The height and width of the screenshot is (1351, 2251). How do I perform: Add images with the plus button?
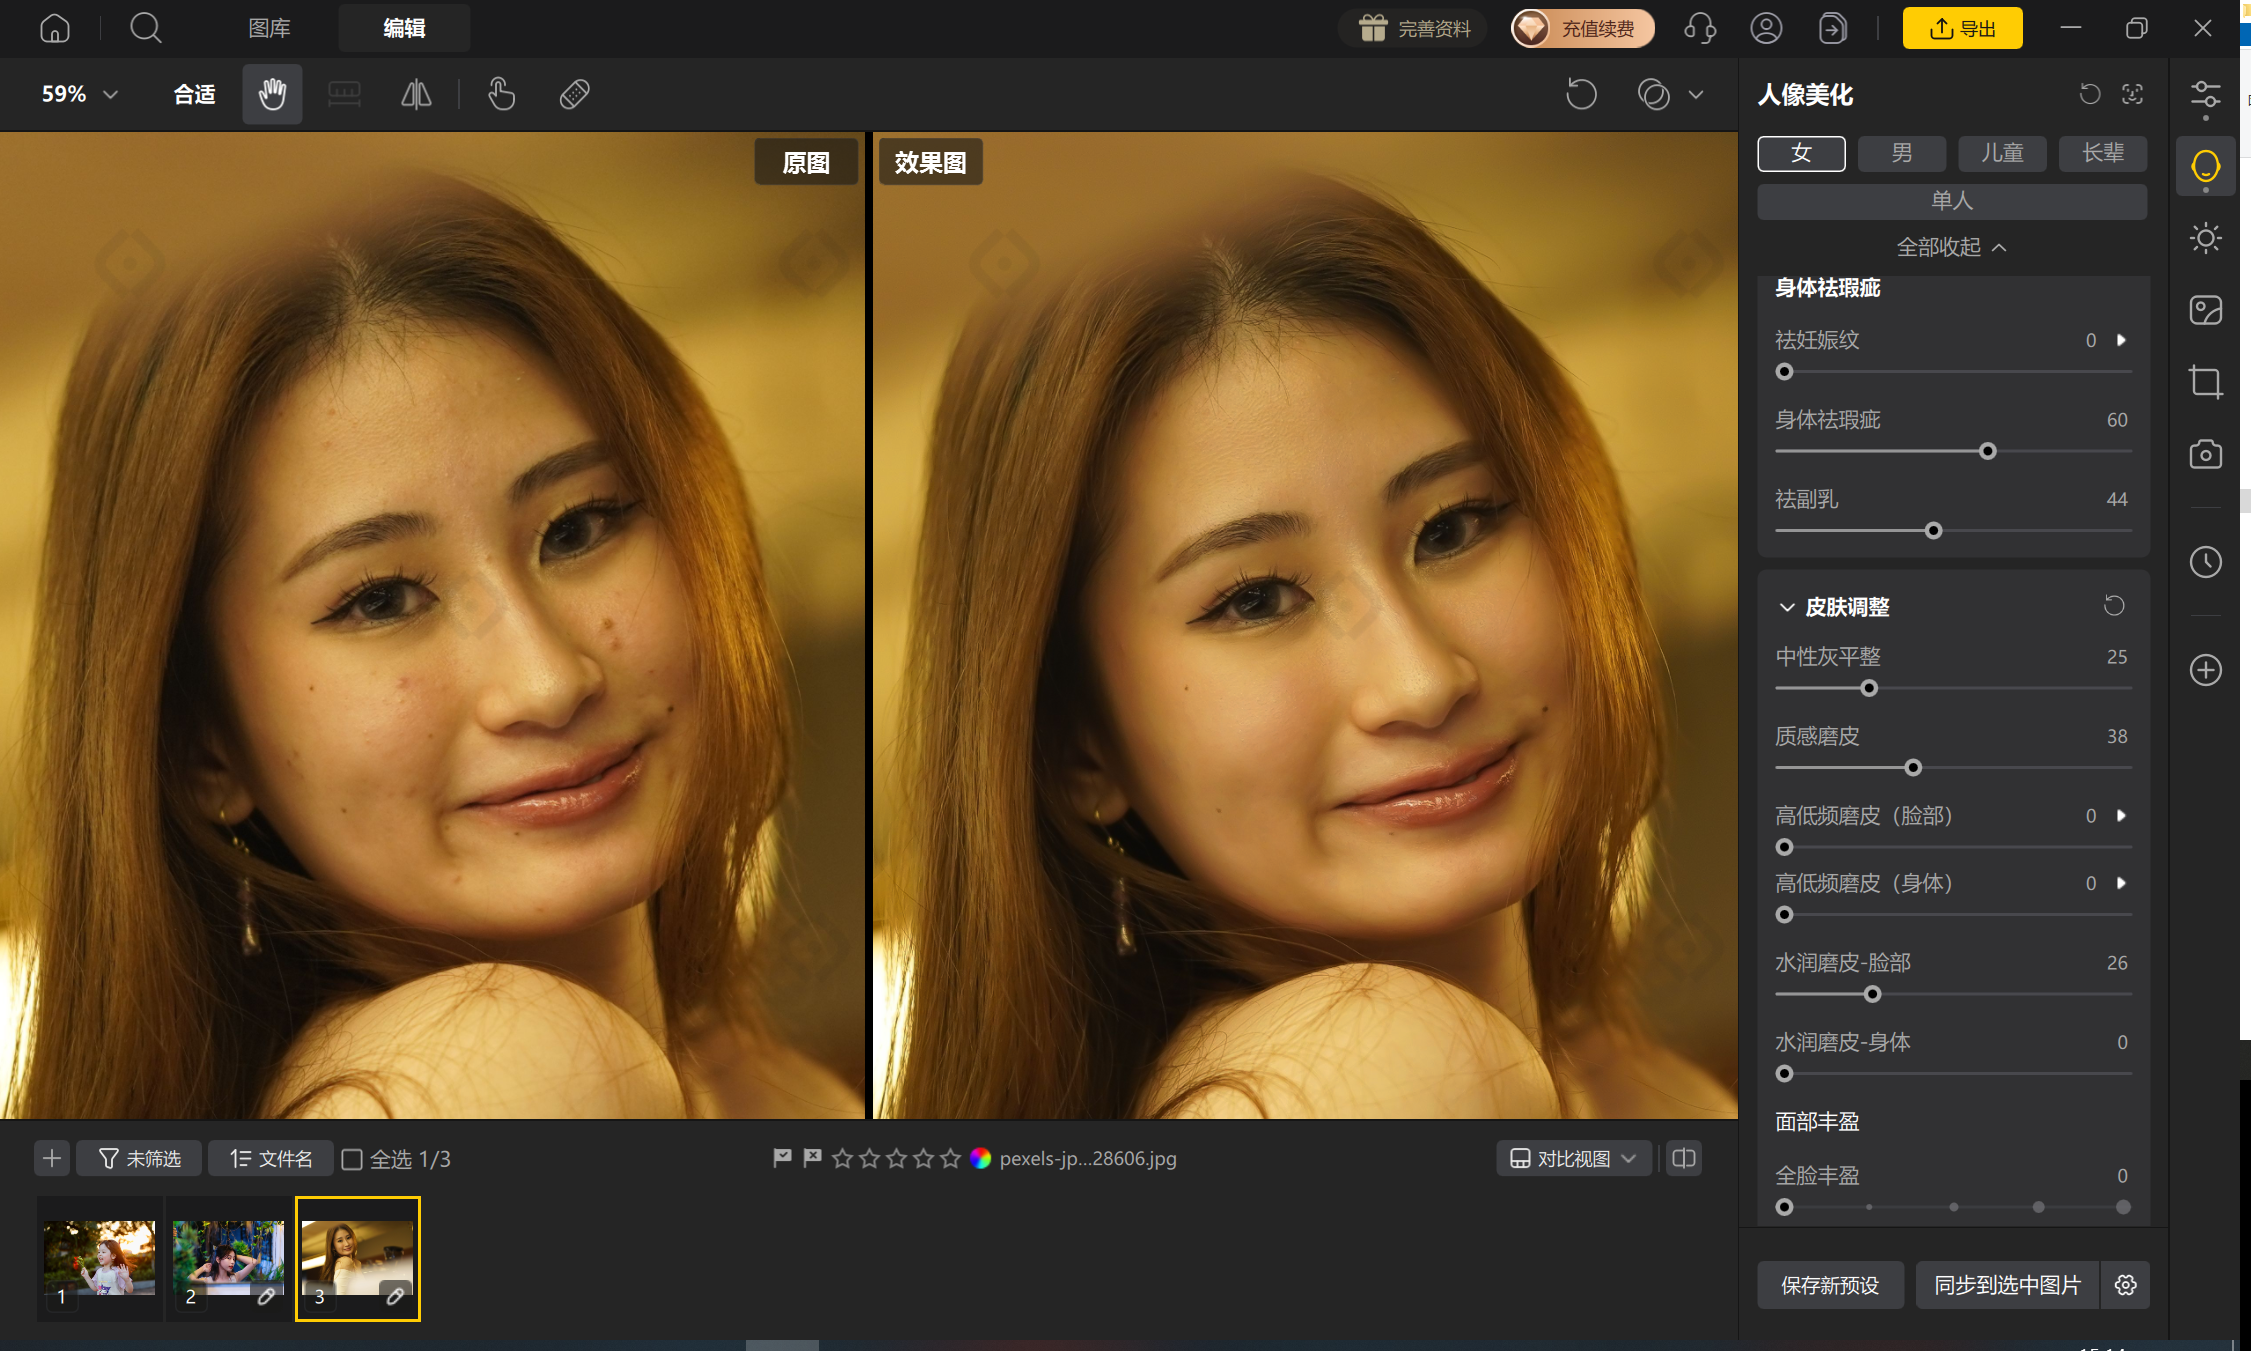(52, 1158)
